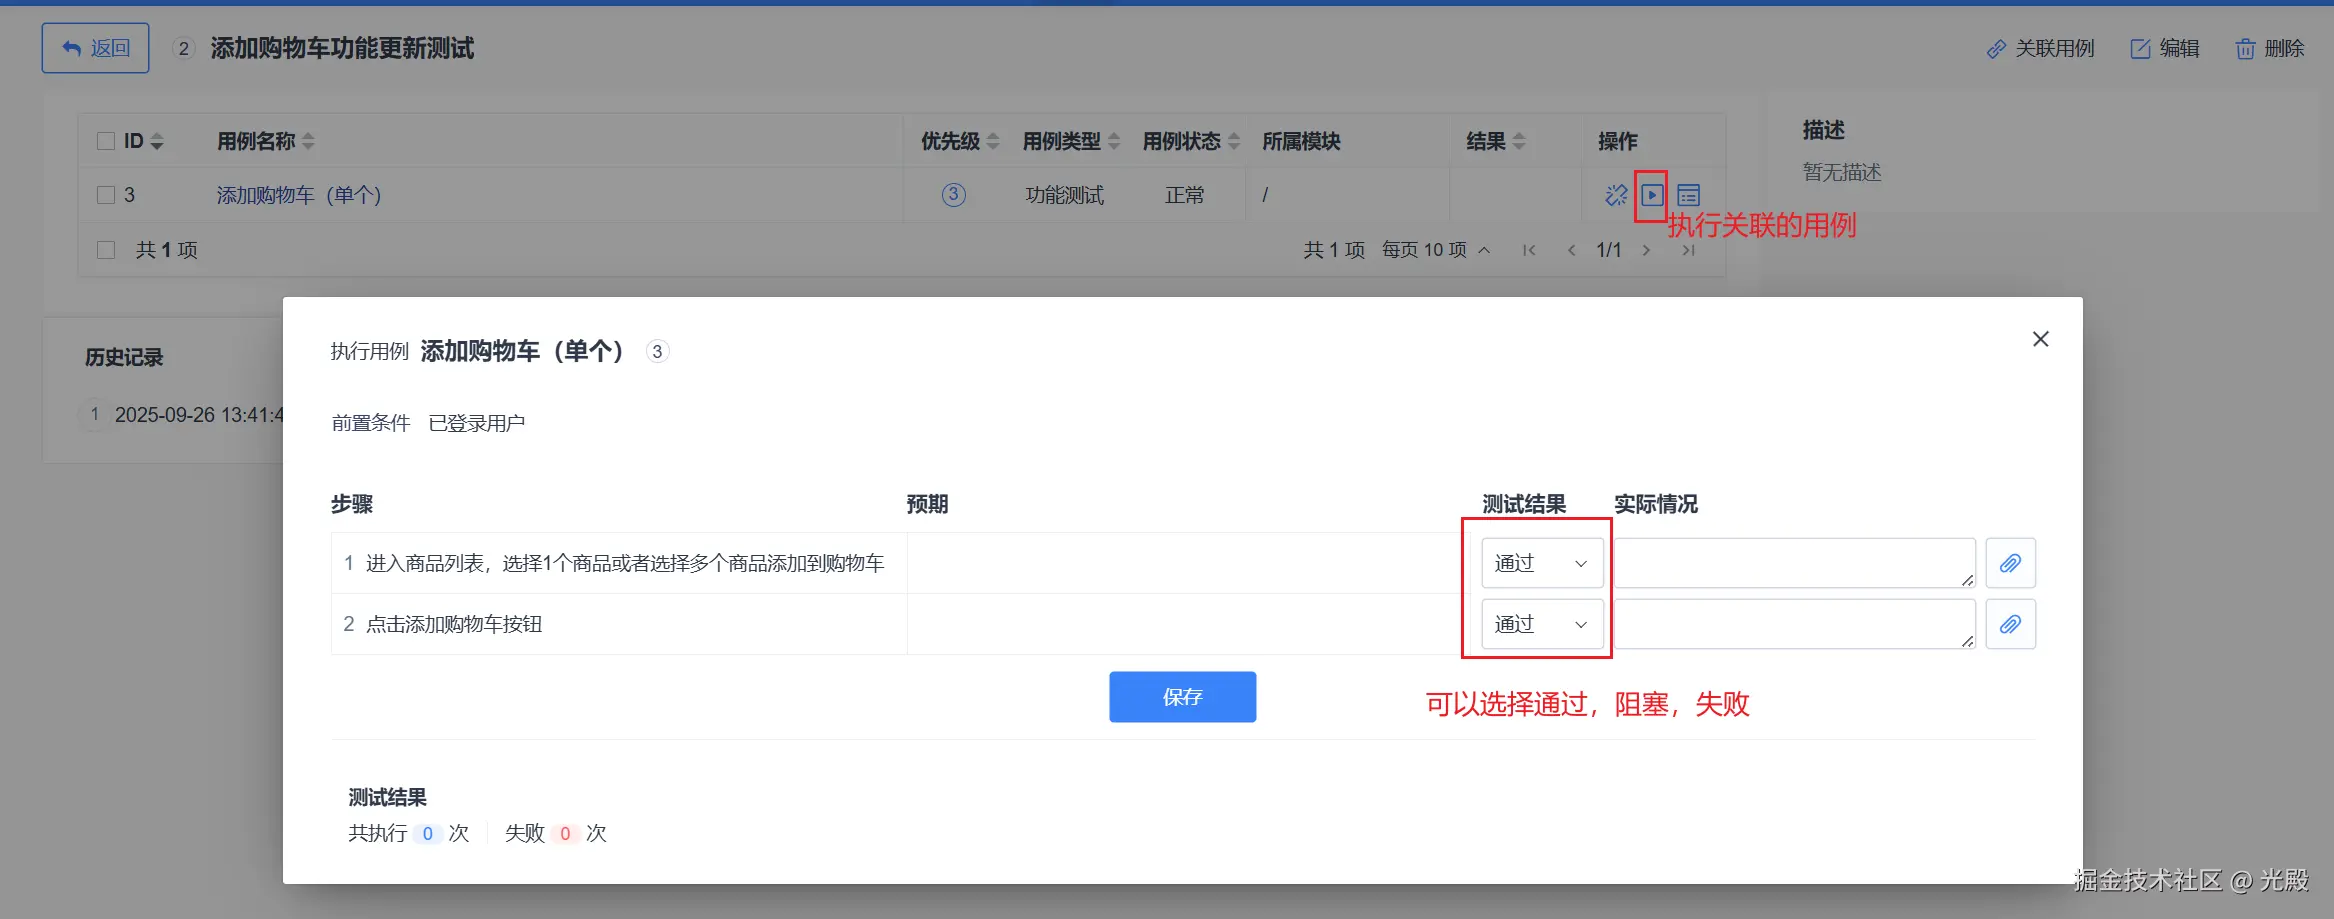Click the dialog title 添加购物车（单个）

click(x=522, y=351)
